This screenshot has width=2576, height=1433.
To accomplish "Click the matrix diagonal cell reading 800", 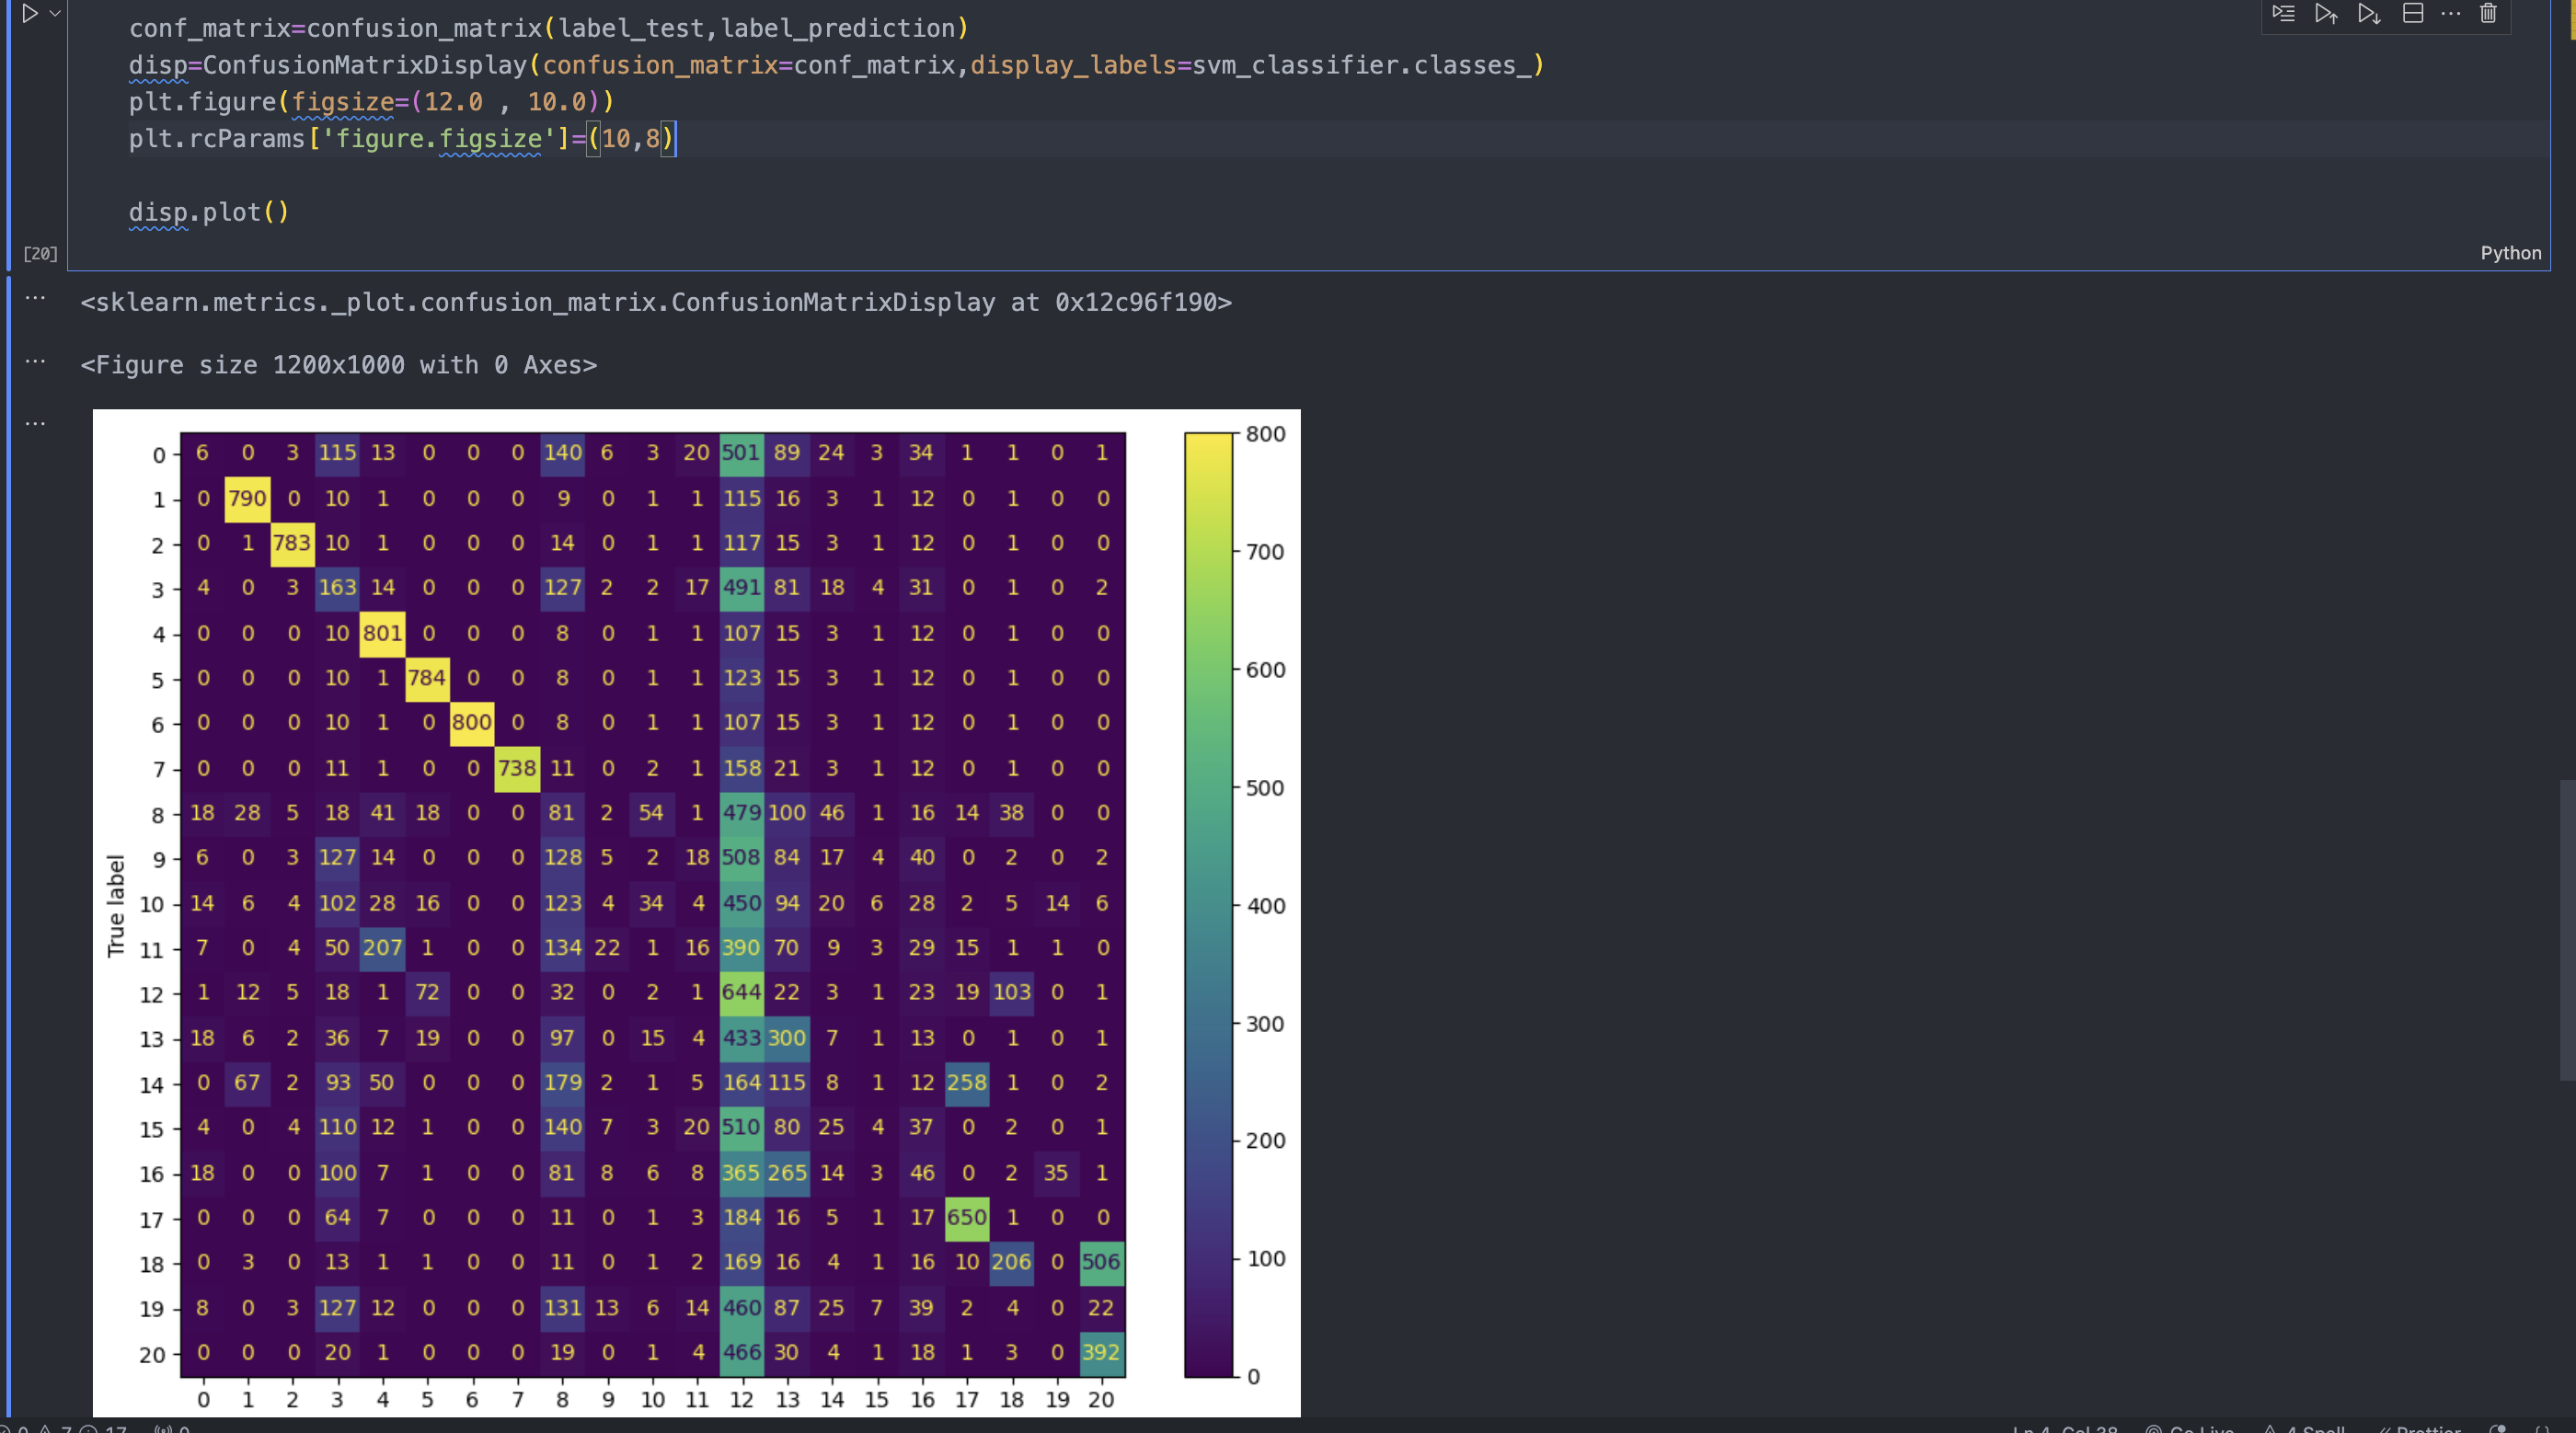I will pos(472,722).
